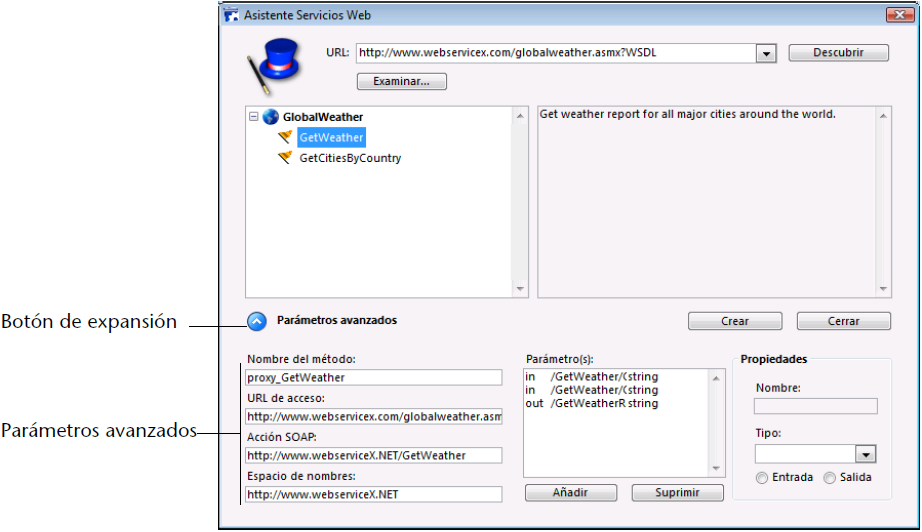Click the wizard hat and wand icon
This screenshot has height=532, width=922.
tap(275, 66)
